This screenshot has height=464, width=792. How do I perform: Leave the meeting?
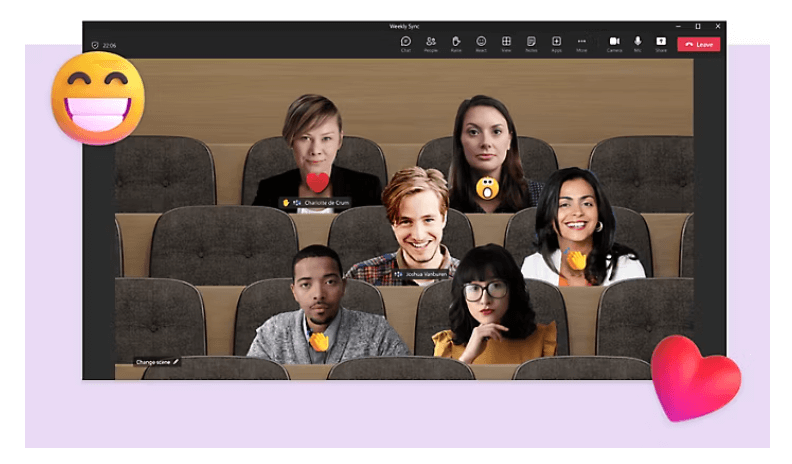coord(698,44)
